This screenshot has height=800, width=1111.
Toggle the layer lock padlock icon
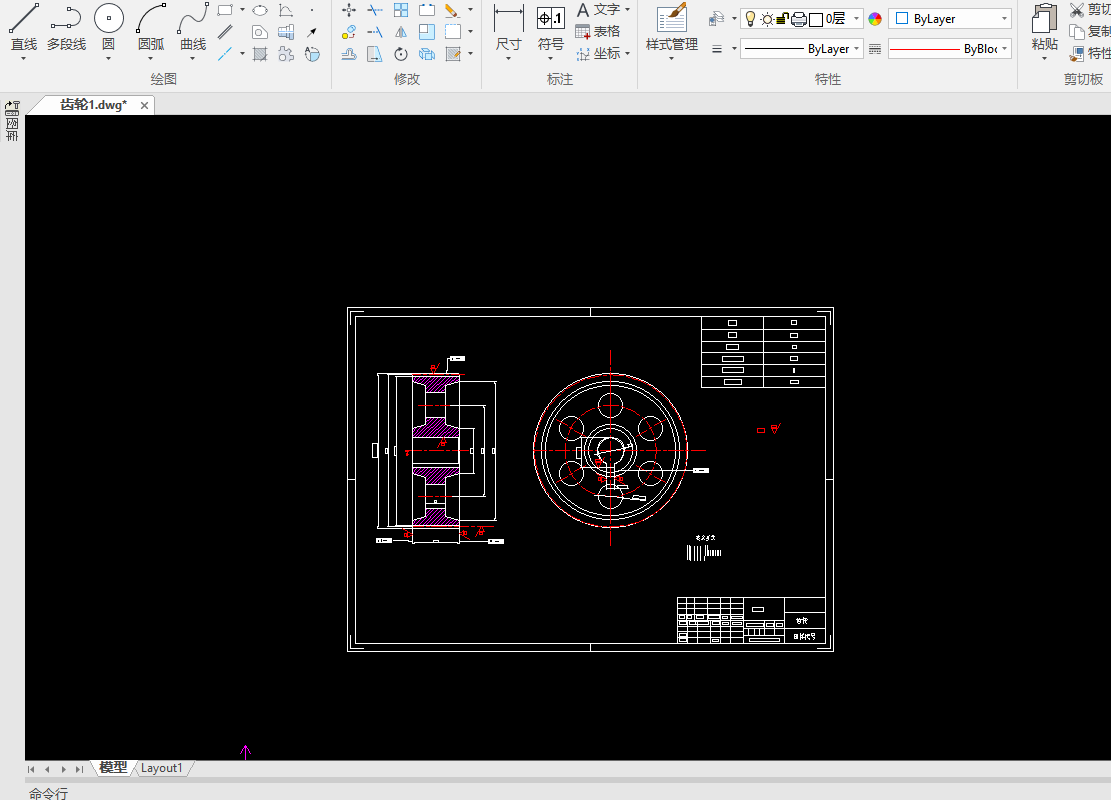(x=783, y=18)
